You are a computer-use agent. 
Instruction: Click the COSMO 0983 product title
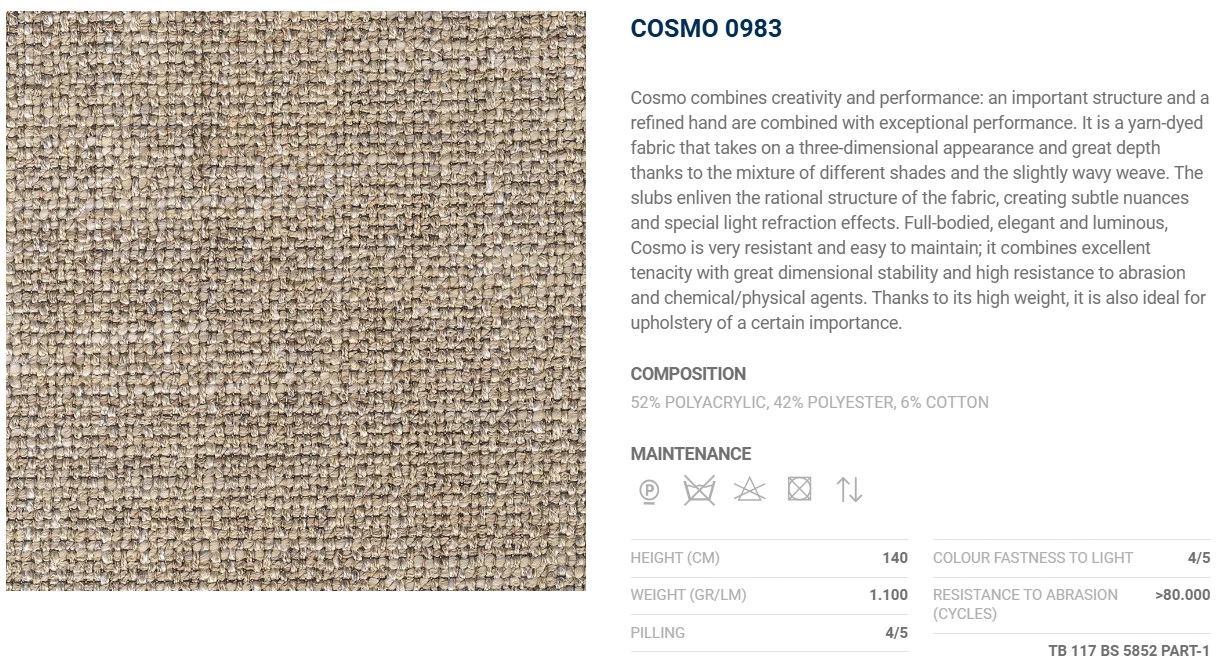(706, 29)
